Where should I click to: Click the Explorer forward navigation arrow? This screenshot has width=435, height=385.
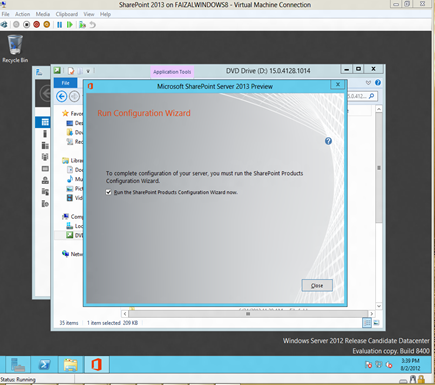pyautogui.click(x=74, y=96)
